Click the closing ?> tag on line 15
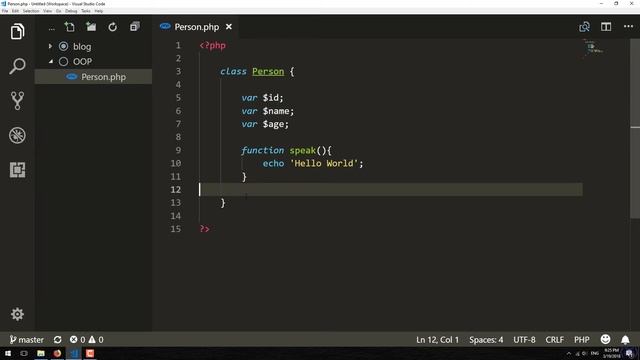The width and height of the screenshot is (640, 360). pos(204,229)
